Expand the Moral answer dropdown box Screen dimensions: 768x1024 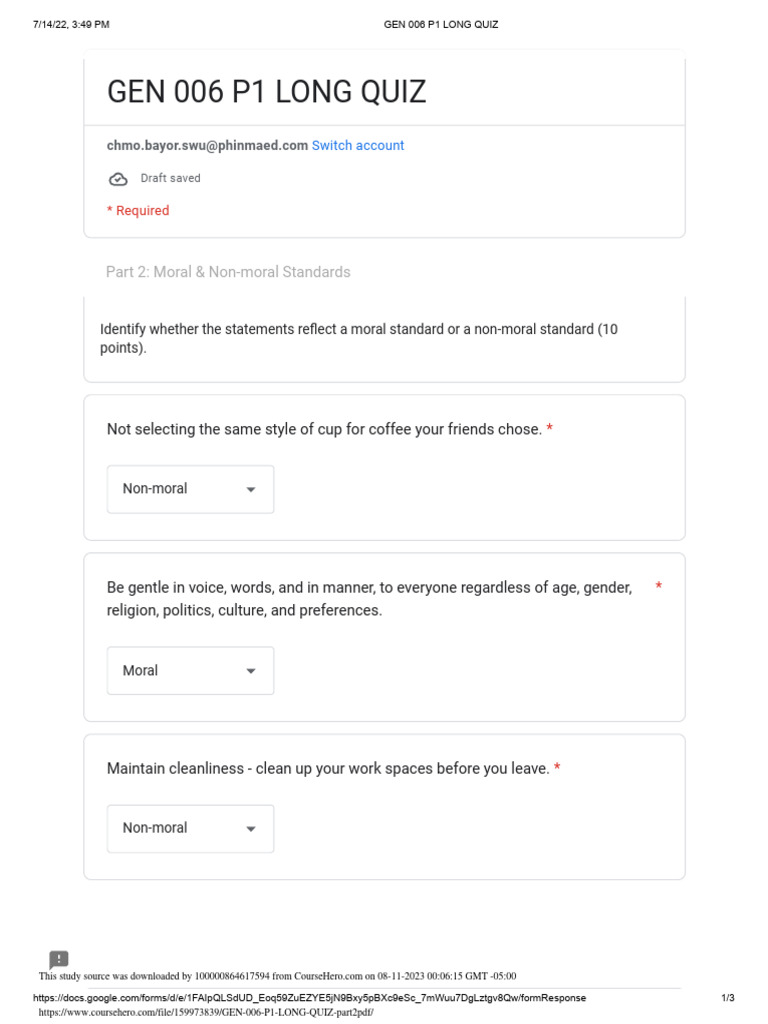(190, 671)
